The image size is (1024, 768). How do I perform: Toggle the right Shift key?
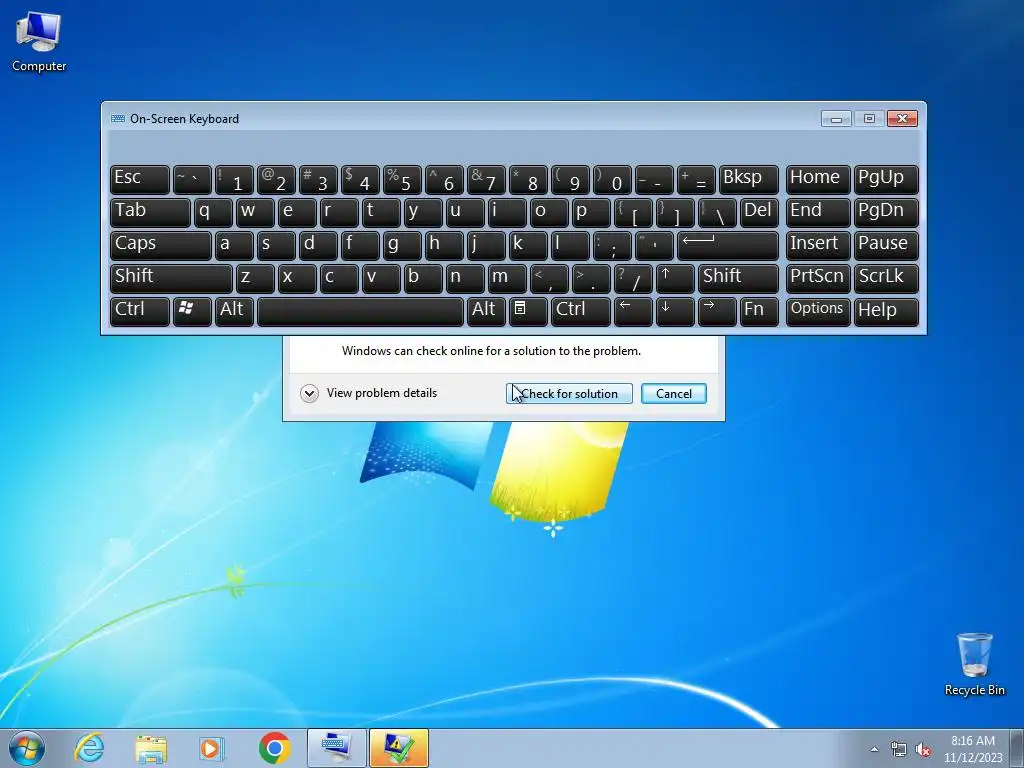tap(738, 278)
